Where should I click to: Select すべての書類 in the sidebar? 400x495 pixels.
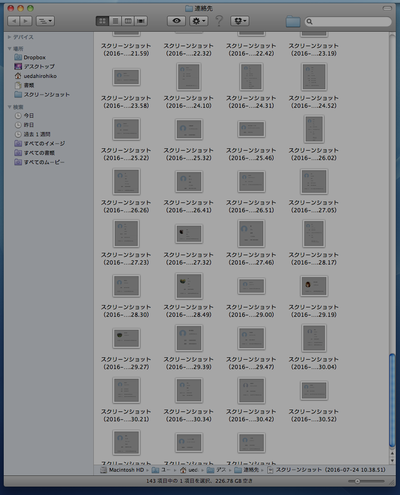(x=34, y=153)
